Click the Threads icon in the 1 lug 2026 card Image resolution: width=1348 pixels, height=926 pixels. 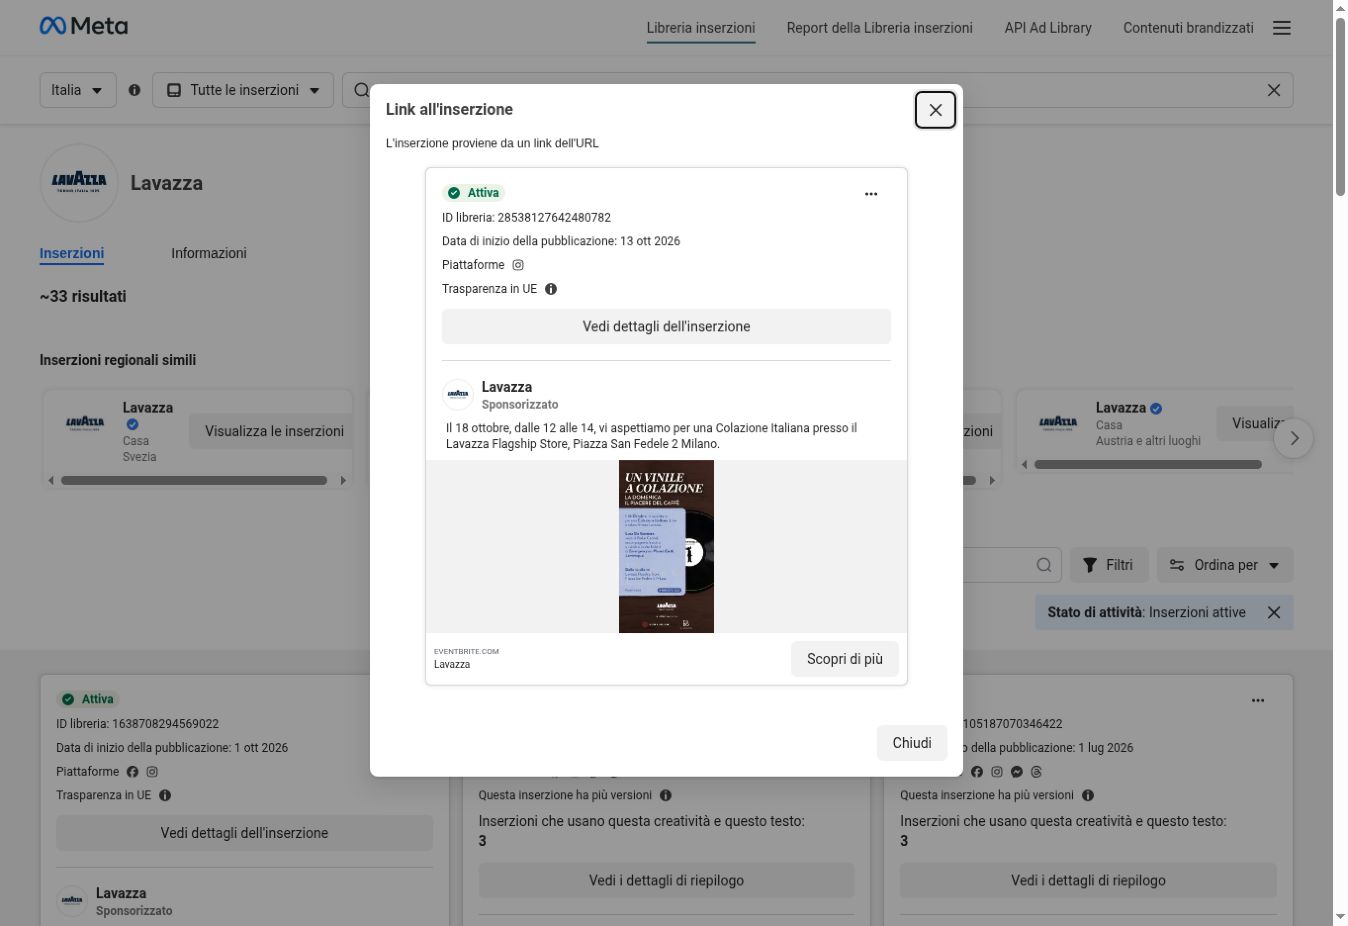point(1037,772)
